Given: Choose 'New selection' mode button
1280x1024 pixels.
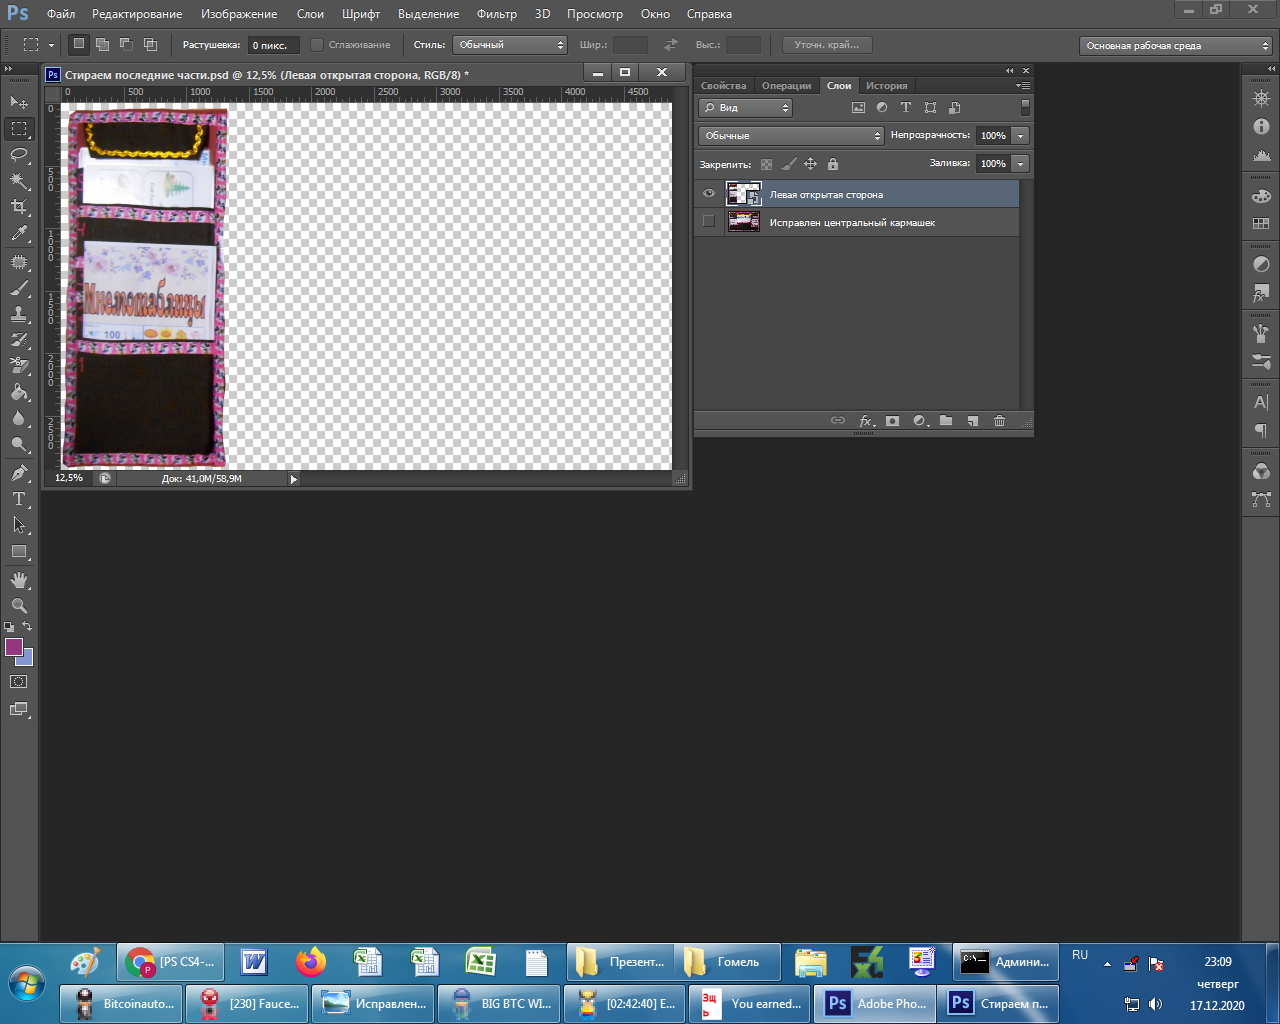Looking at the screenshot, I should [x=79, y=44].
